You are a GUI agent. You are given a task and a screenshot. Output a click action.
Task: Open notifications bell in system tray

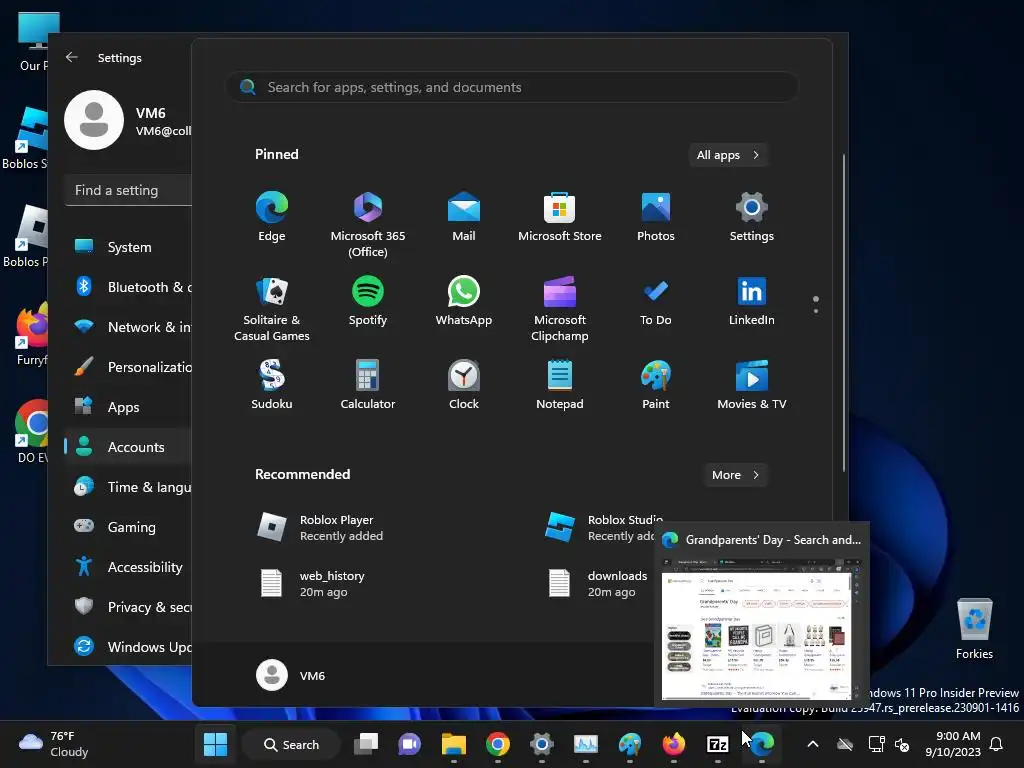[x=997, y=744]
